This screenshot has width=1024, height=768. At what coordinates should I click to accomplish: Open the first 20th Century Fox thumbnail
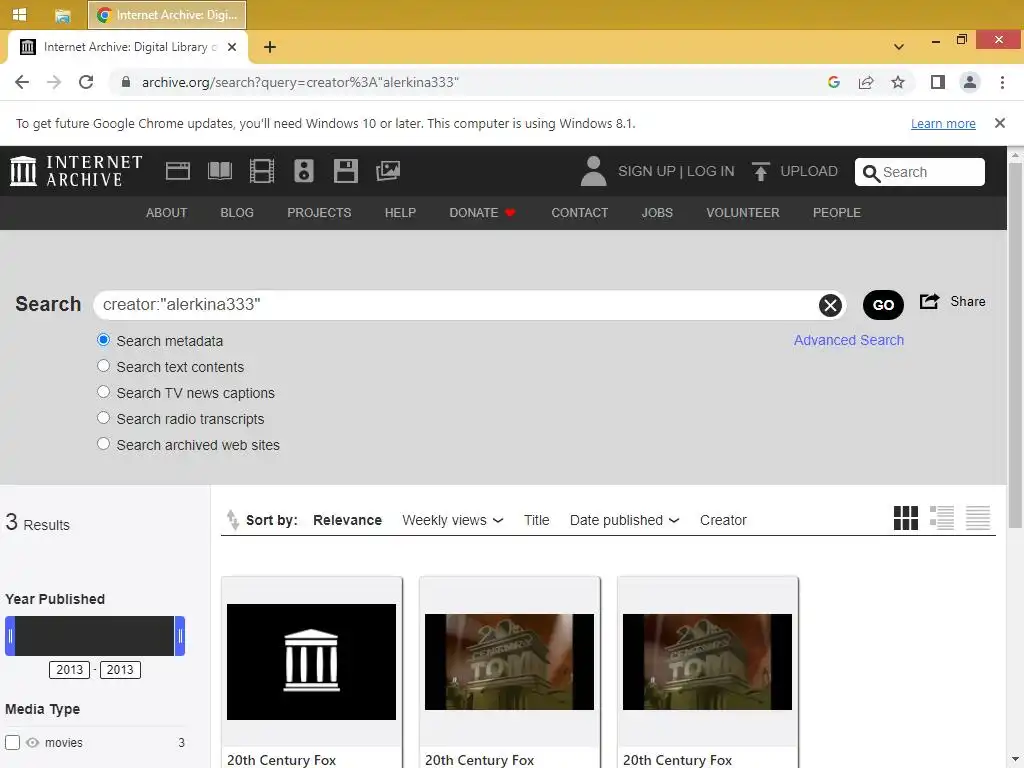[x=312, y=662]
